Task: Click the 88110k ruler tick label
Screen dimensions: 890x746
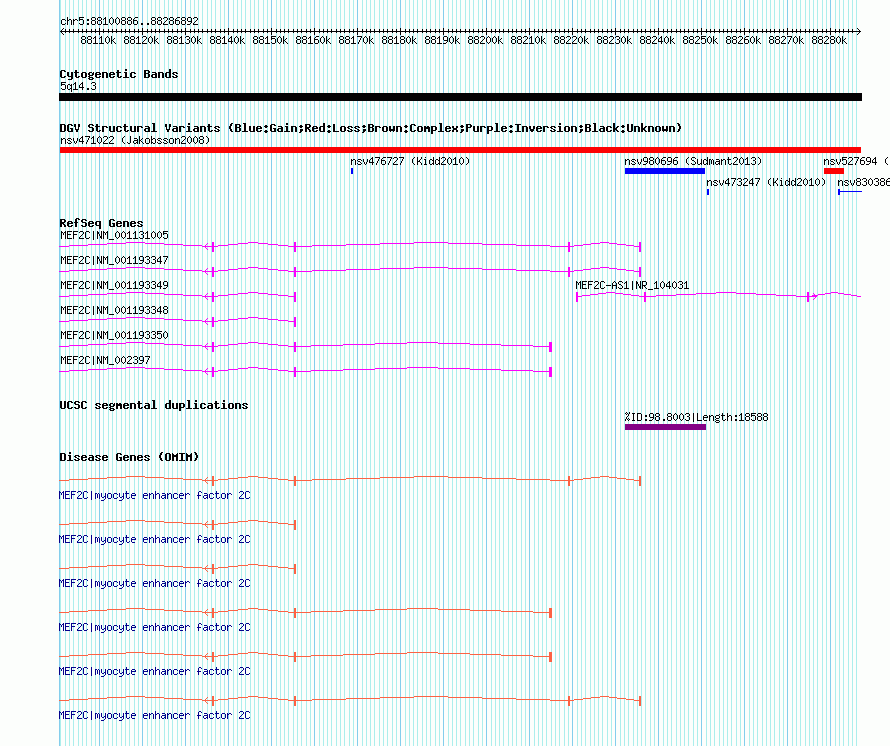Action: [x=98, y=40]
